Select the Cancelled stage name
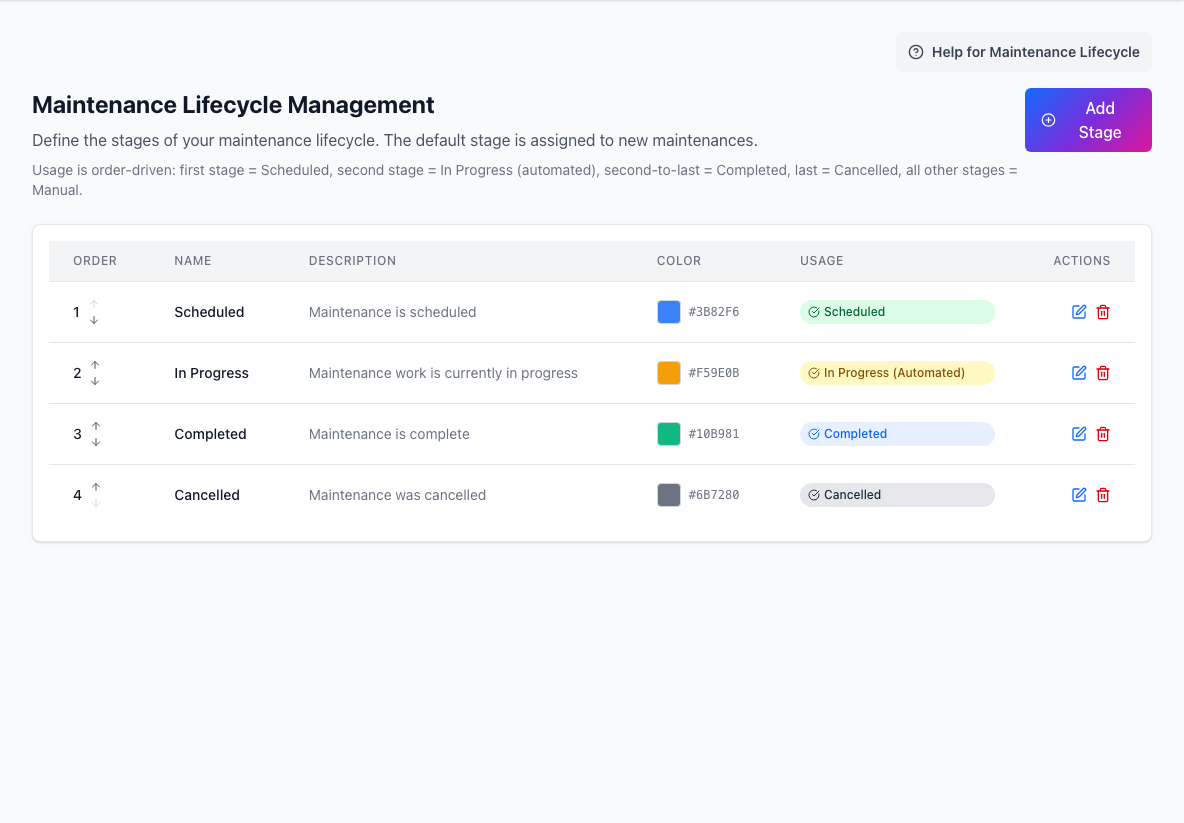 (x=207, y=495)
